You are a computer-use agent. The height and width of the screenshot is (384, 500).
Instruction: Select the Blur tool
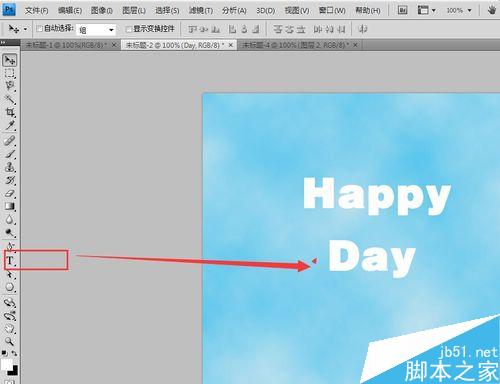(10, 220)
